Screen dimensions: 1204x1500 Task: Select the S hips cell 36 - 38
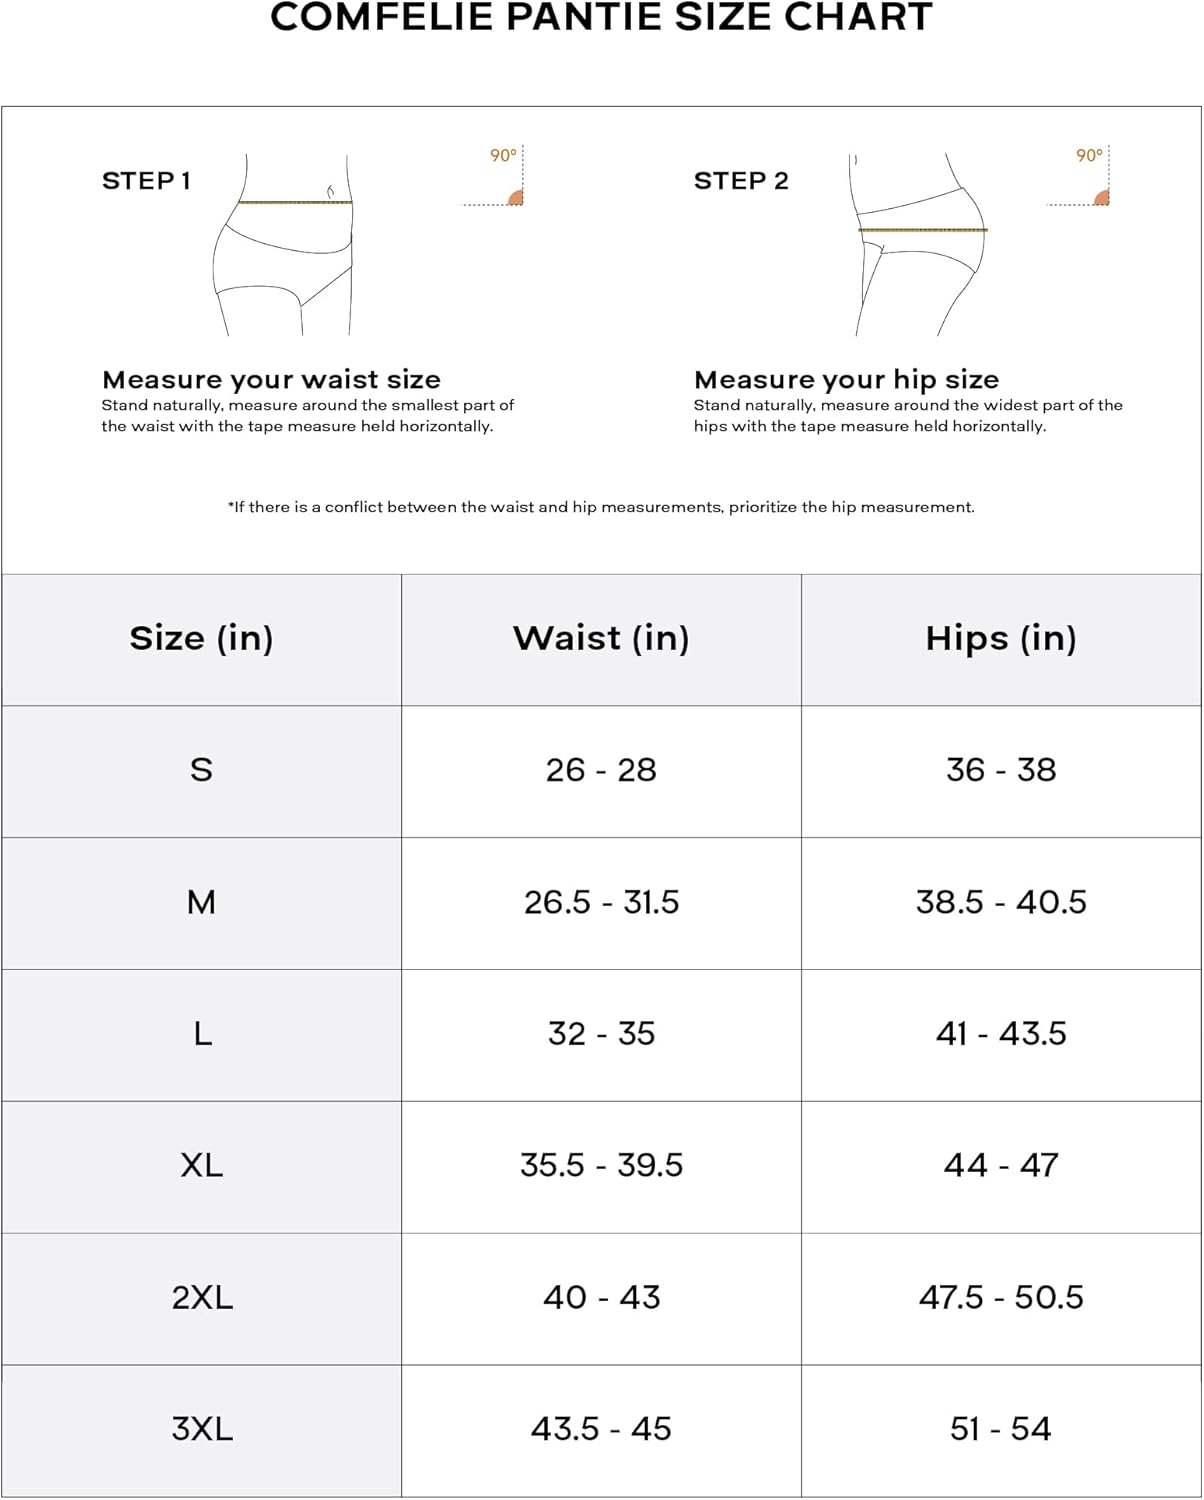[x=1001, y=771]
